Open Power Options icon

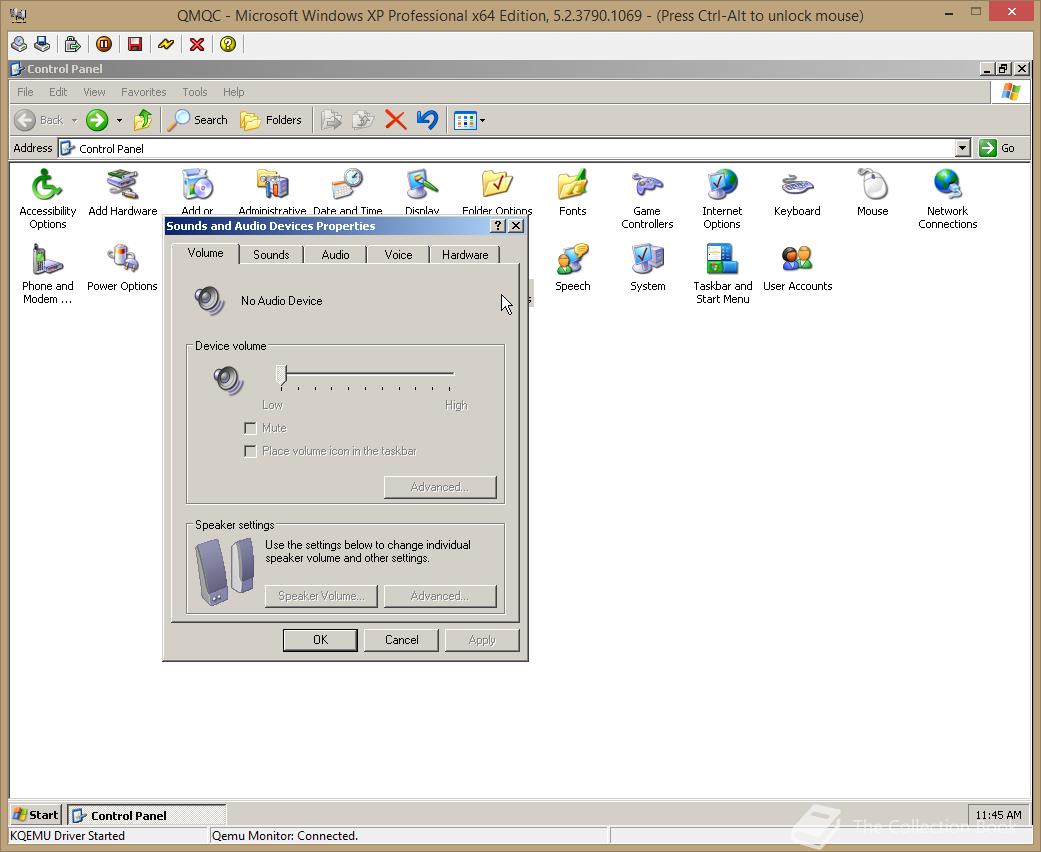pos(122,267)
